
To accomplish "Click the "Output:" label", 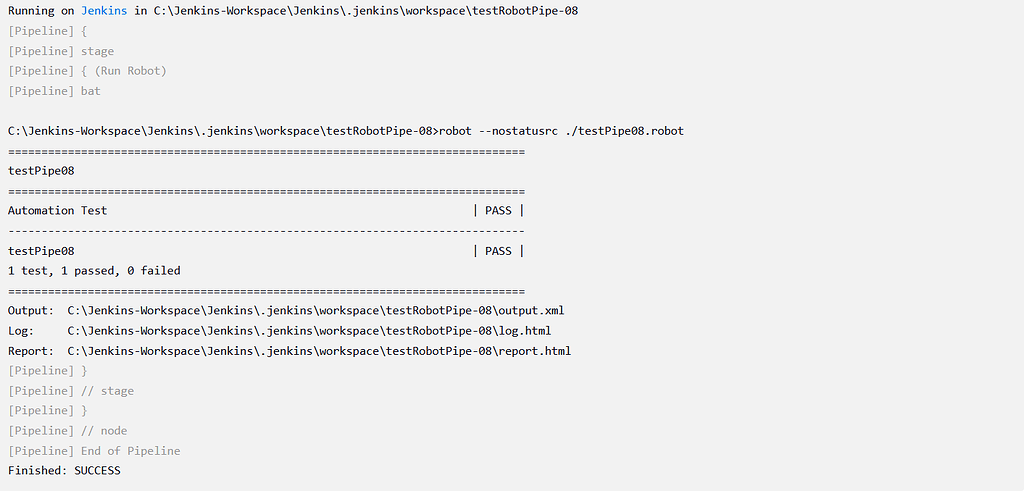I will (31, 311).
